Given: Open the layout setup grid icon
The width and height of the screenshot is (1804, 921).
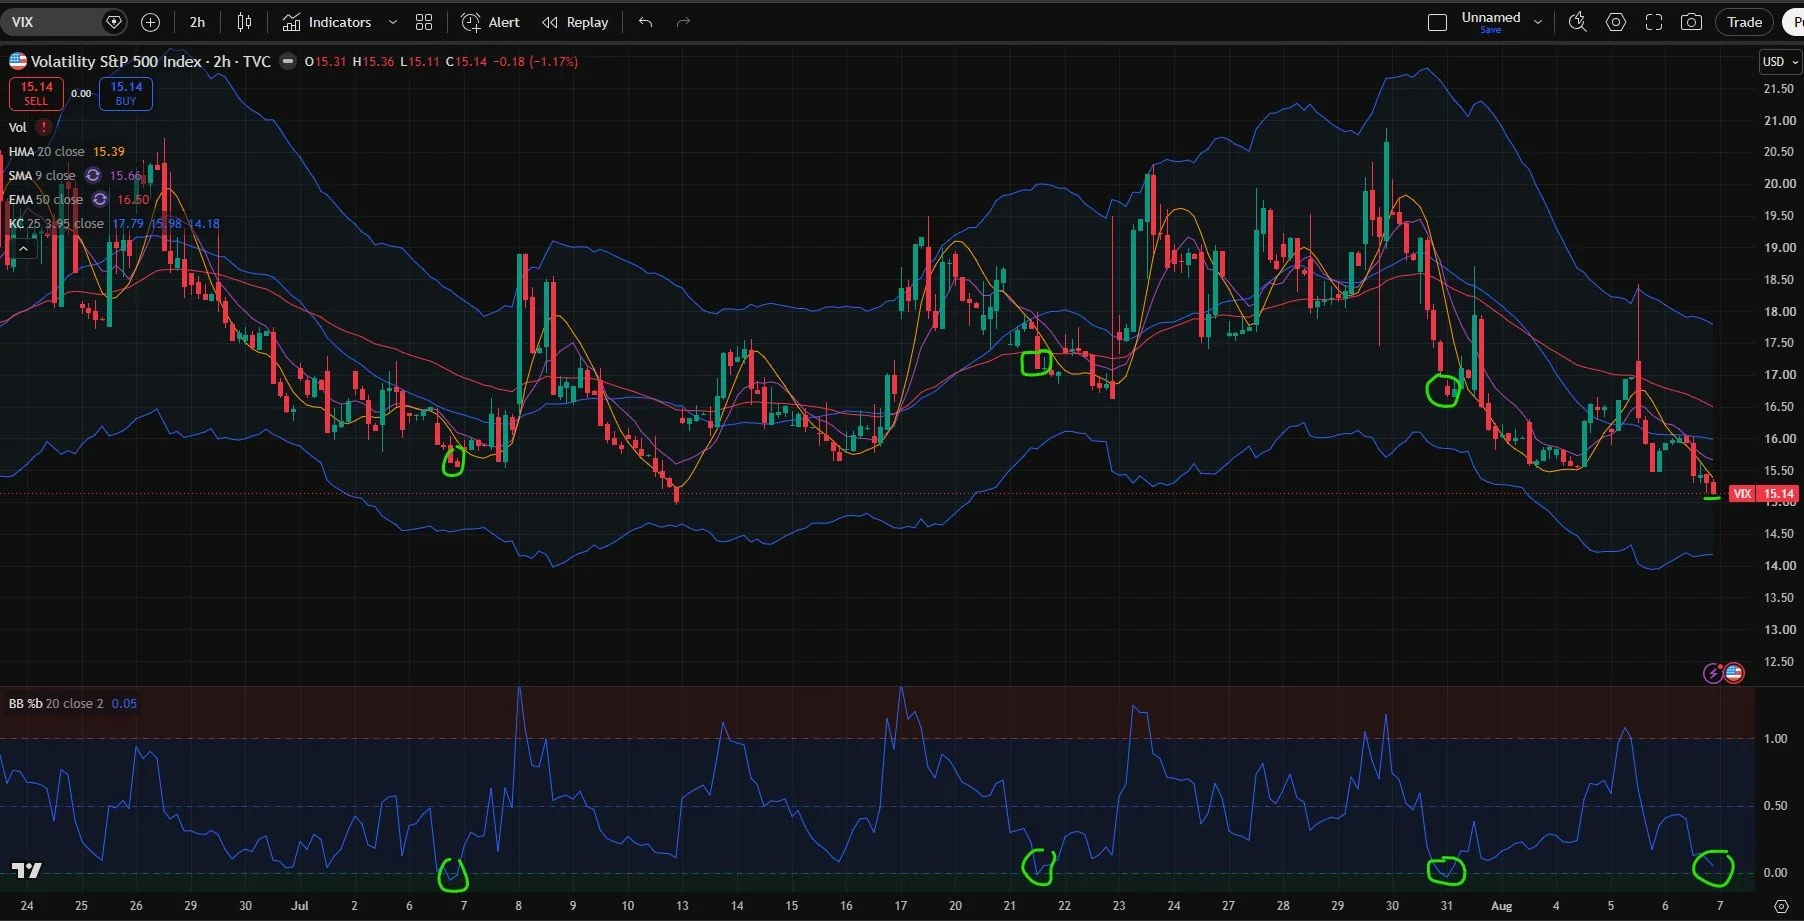Looking at the screenshot, I should 424,22.
